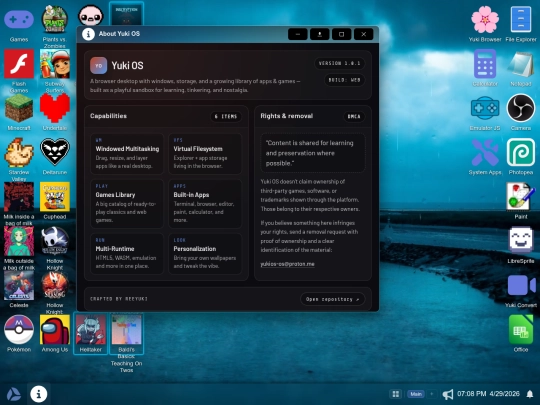Select the Virtual Filesystem capability card

click(x=205, y=153)
